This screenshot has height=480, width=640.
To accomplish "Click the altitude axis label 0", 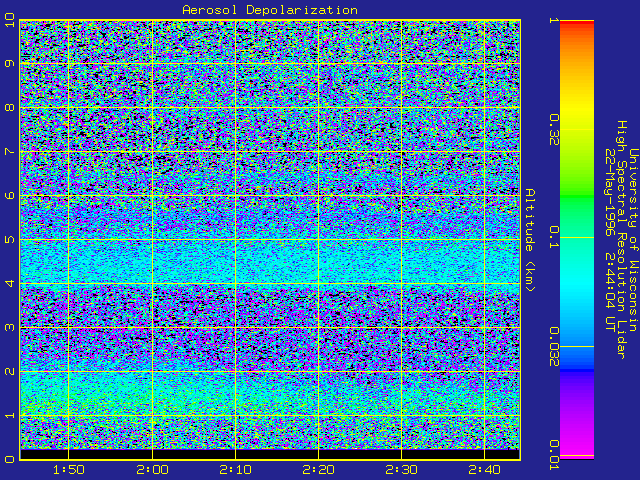I will point(9,459).
